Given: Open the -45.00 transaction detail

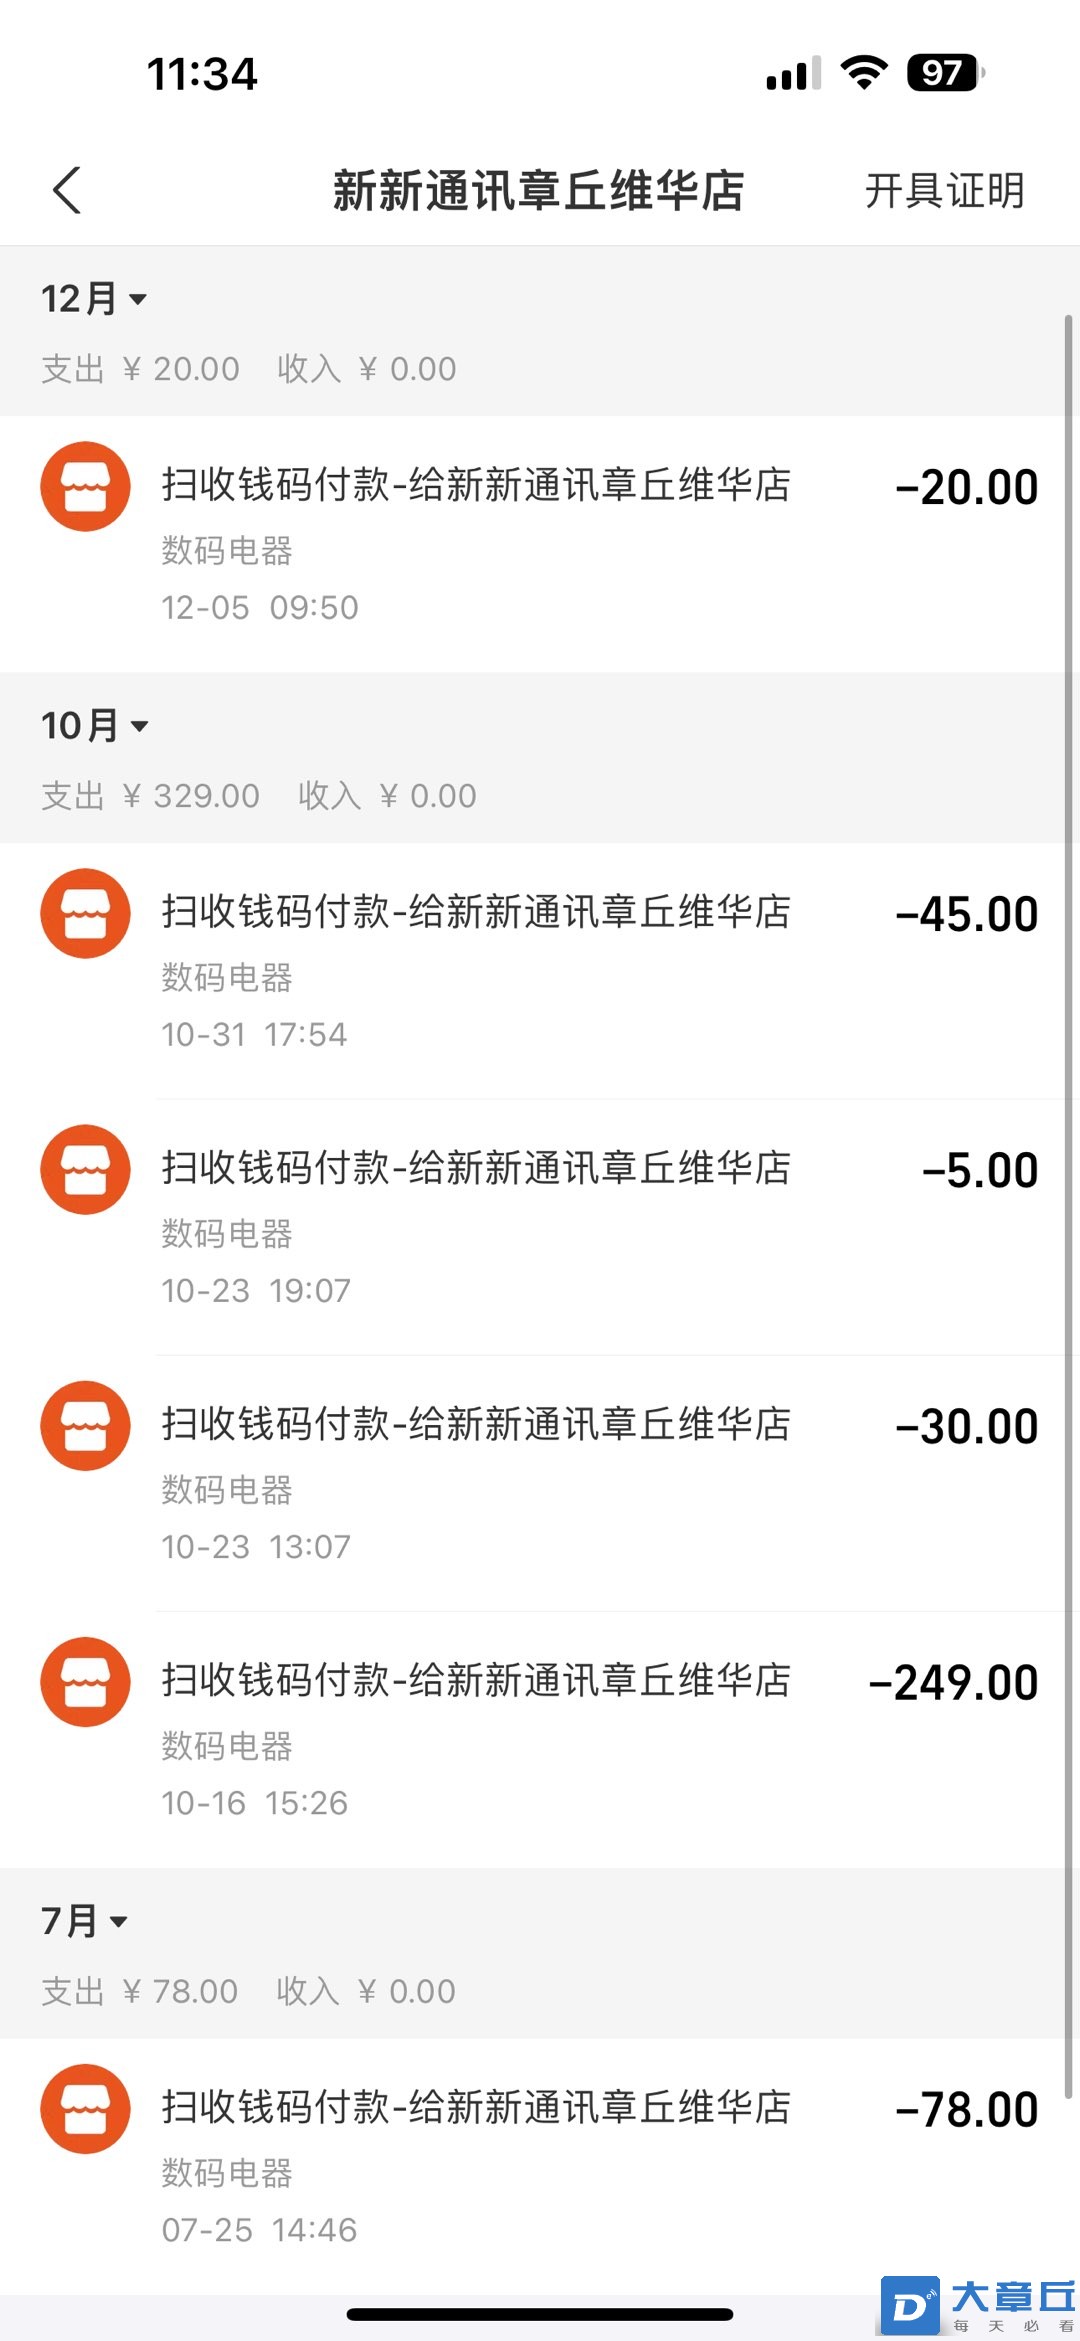Looking at the screenshot, I should (x=540, y=971).
